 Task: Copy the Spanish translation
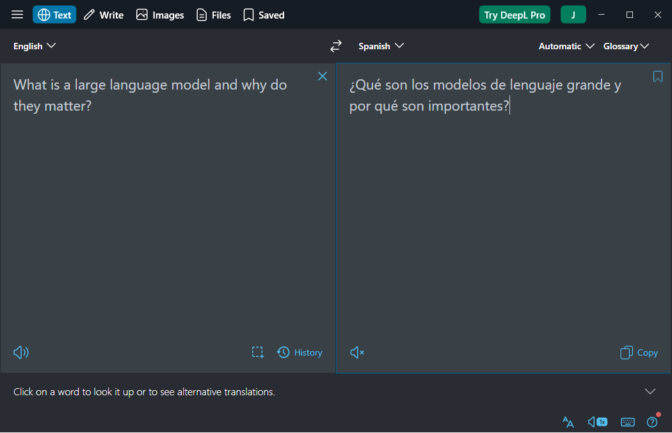pos(639,352)
